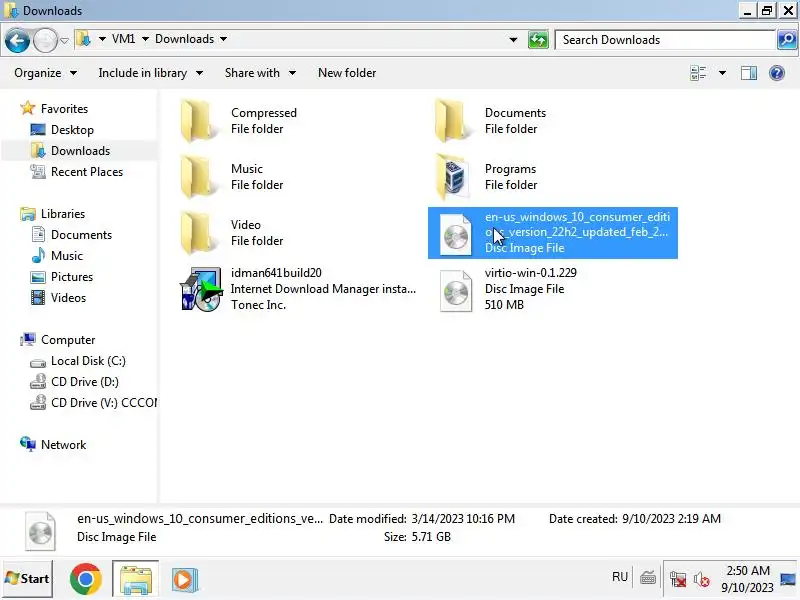Screen dimensions: 800x600
Task: Focus the Search Downloads field
Action: coord(665,40)
